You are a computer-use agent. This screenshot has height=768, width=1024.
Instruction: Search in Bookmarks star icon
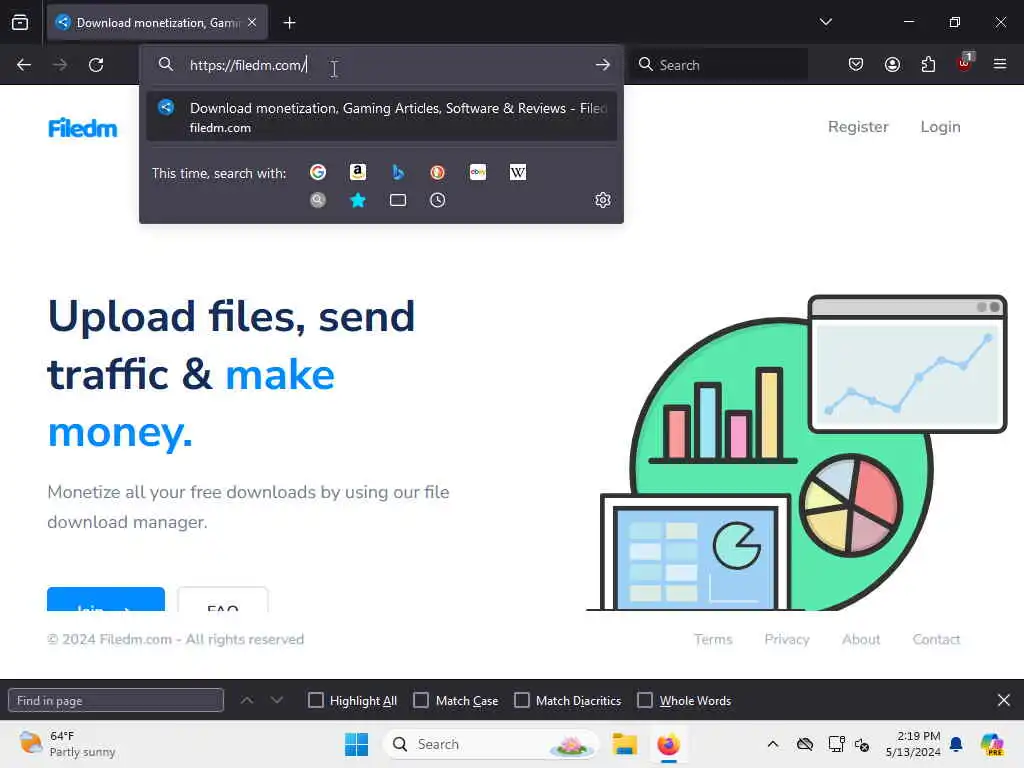pyautogui.click(x=358, y=200)
